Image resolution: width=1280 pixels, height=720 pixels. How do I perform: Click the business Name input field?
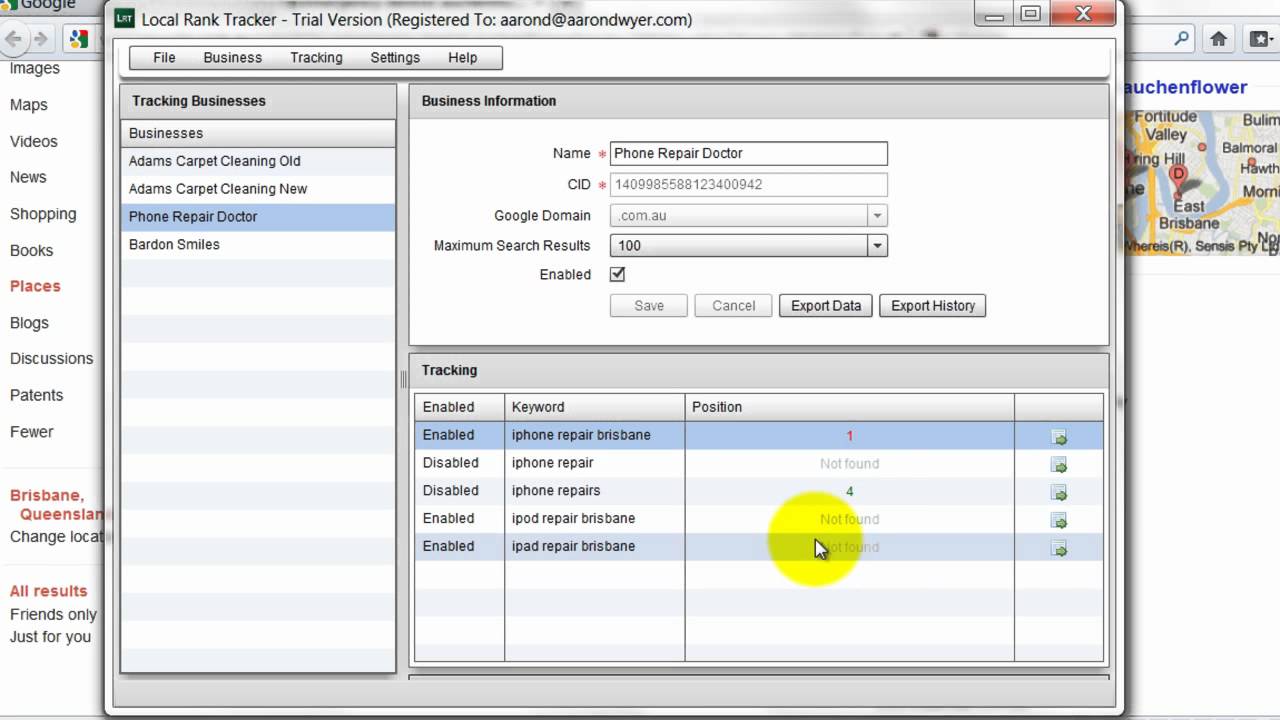pyautogui.click(x=748, y=153)
